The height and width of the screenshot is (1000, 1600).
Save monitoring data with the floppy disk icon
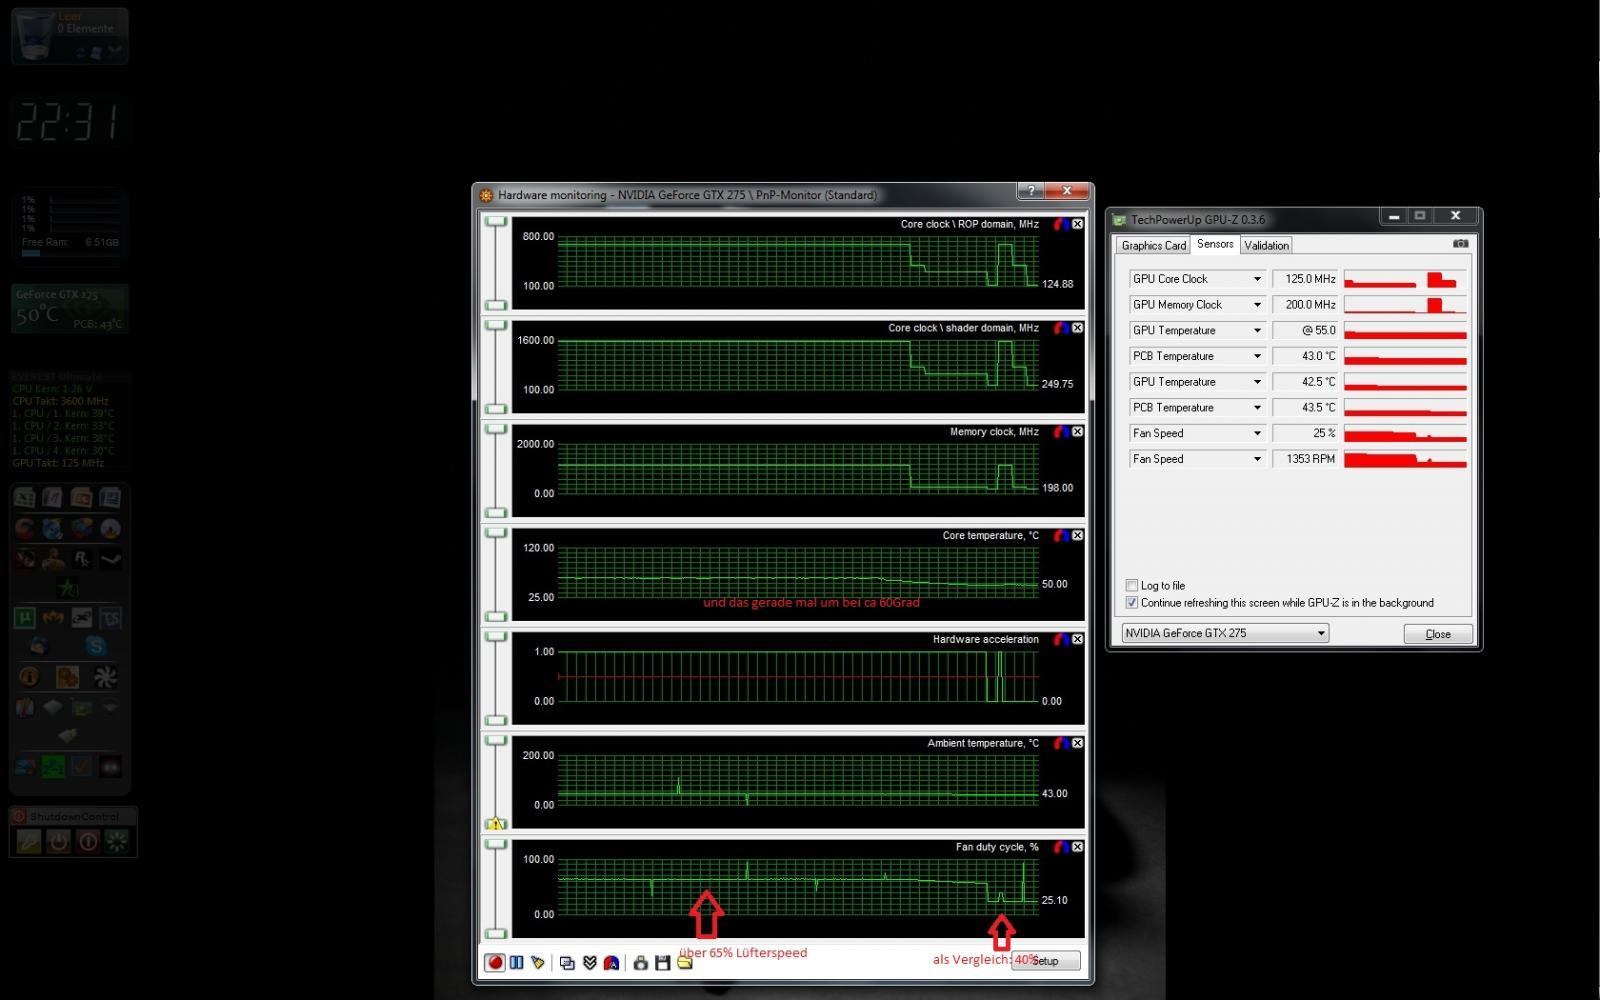click(662, 963)
